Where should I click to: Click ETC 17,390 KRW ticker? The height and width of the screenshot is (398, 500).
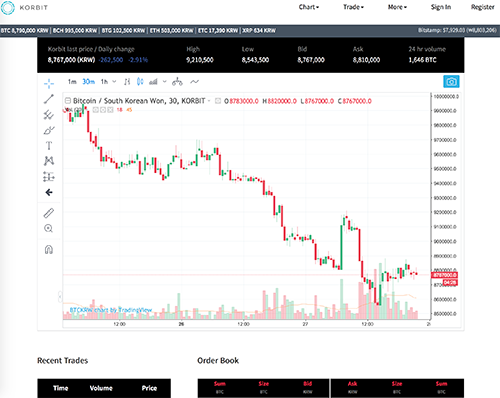click(x=218, y=30)
